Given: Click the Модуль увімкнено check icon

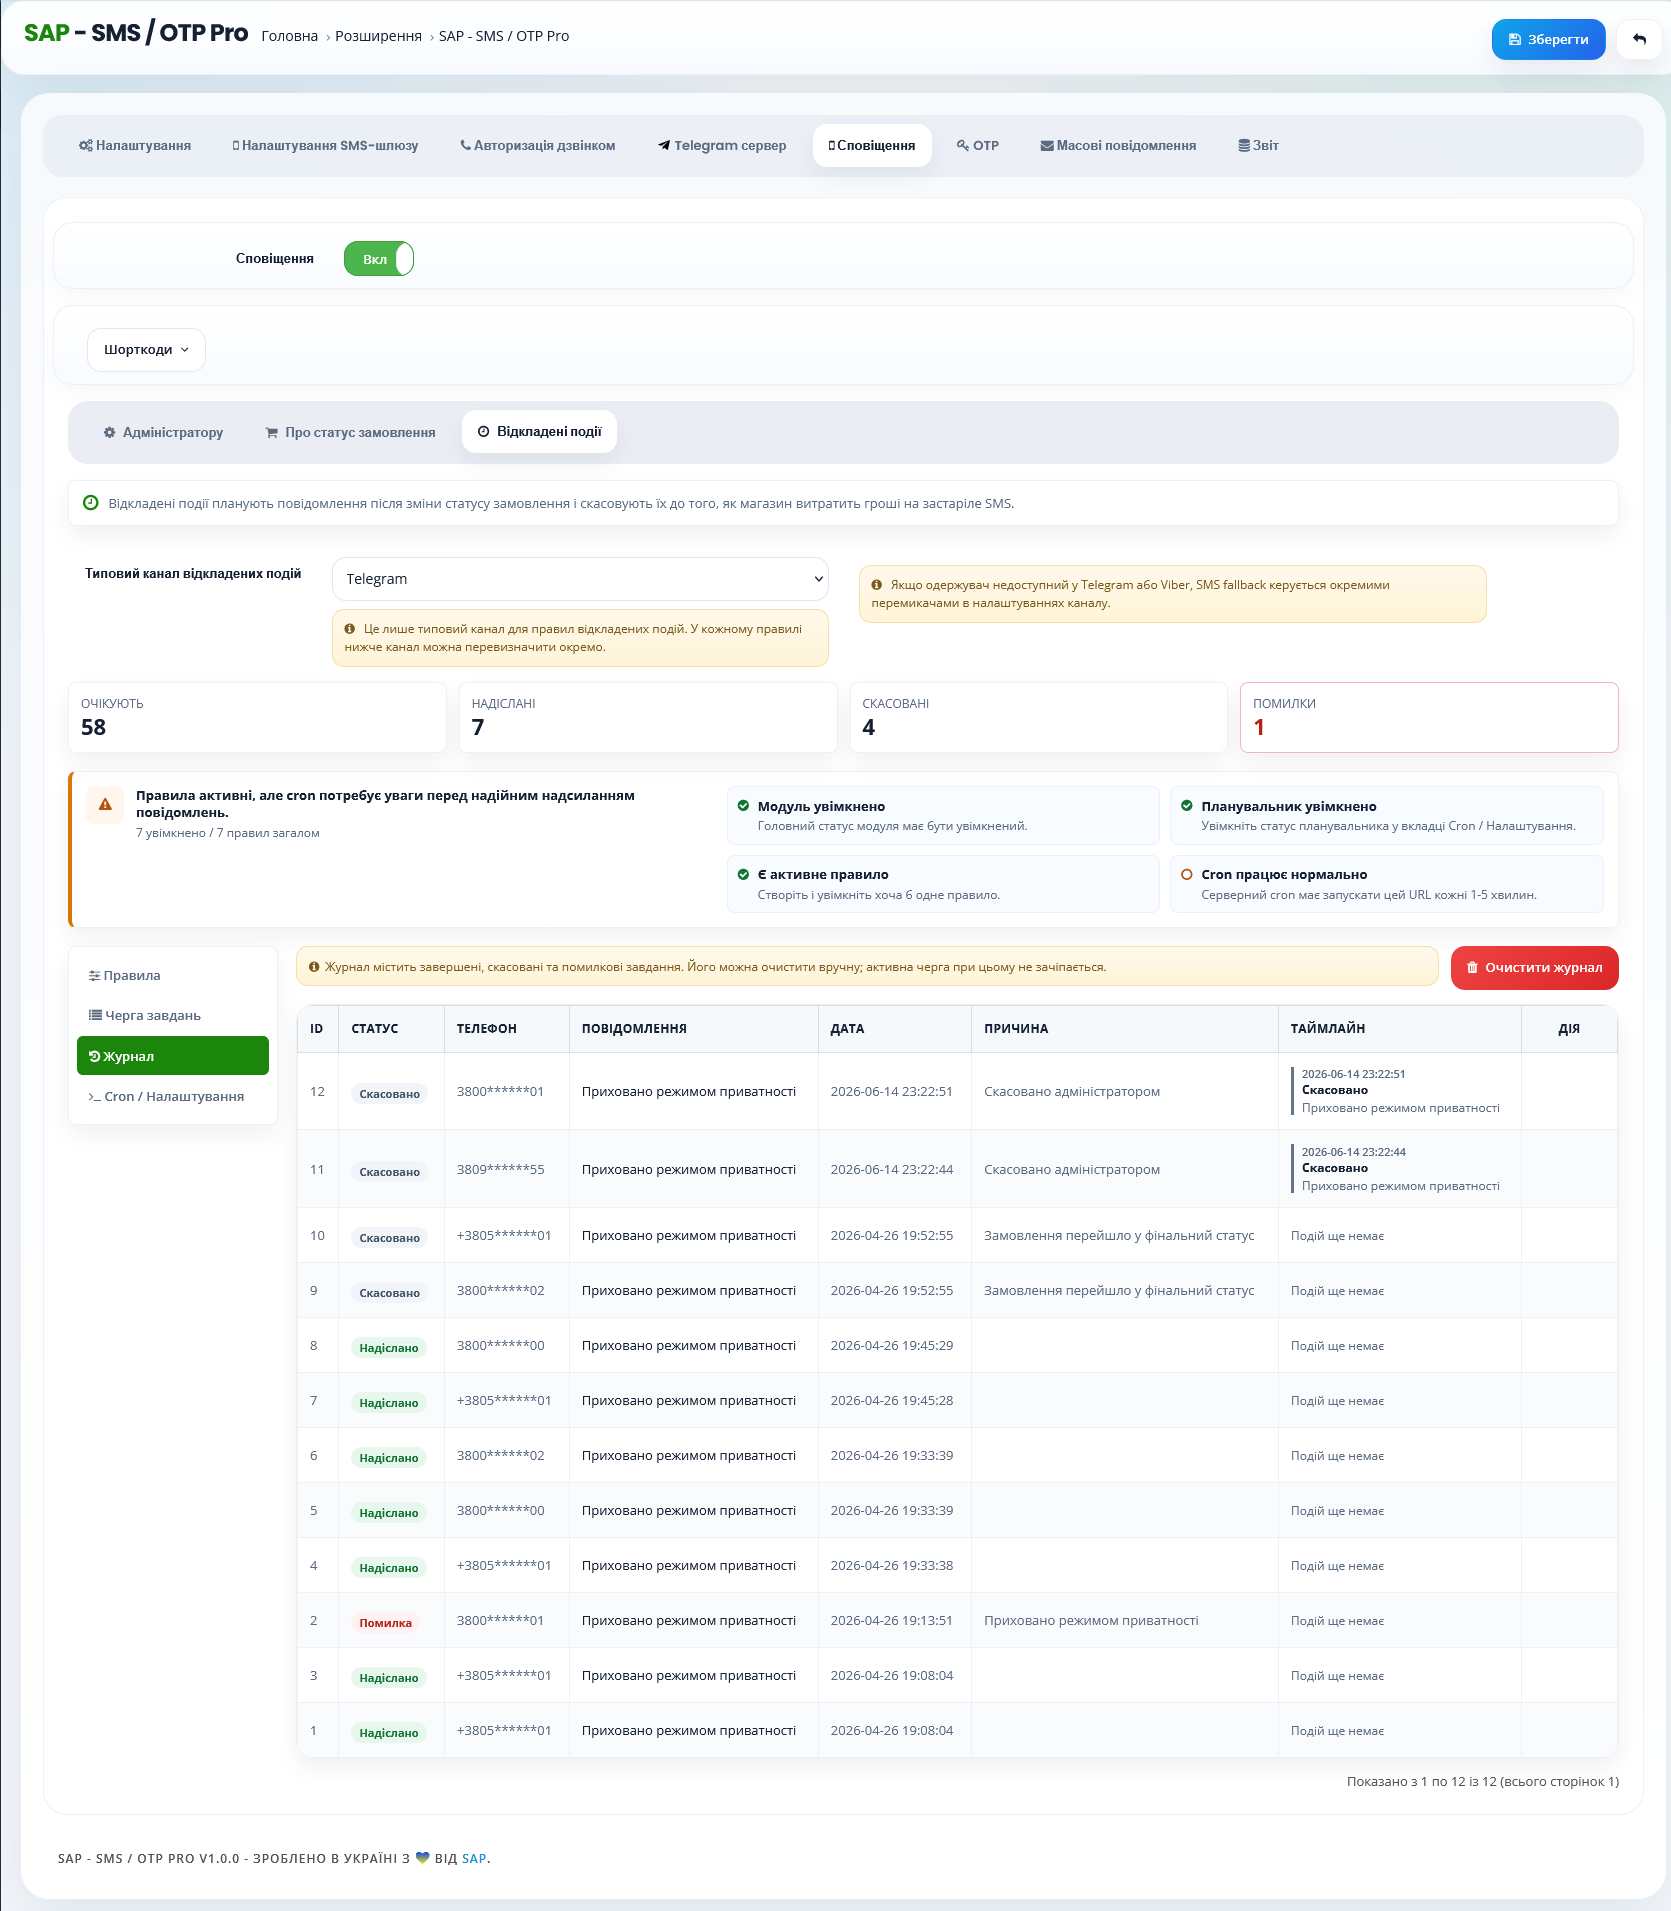Looking at the screenshot, I should click(x=743, y=806).
